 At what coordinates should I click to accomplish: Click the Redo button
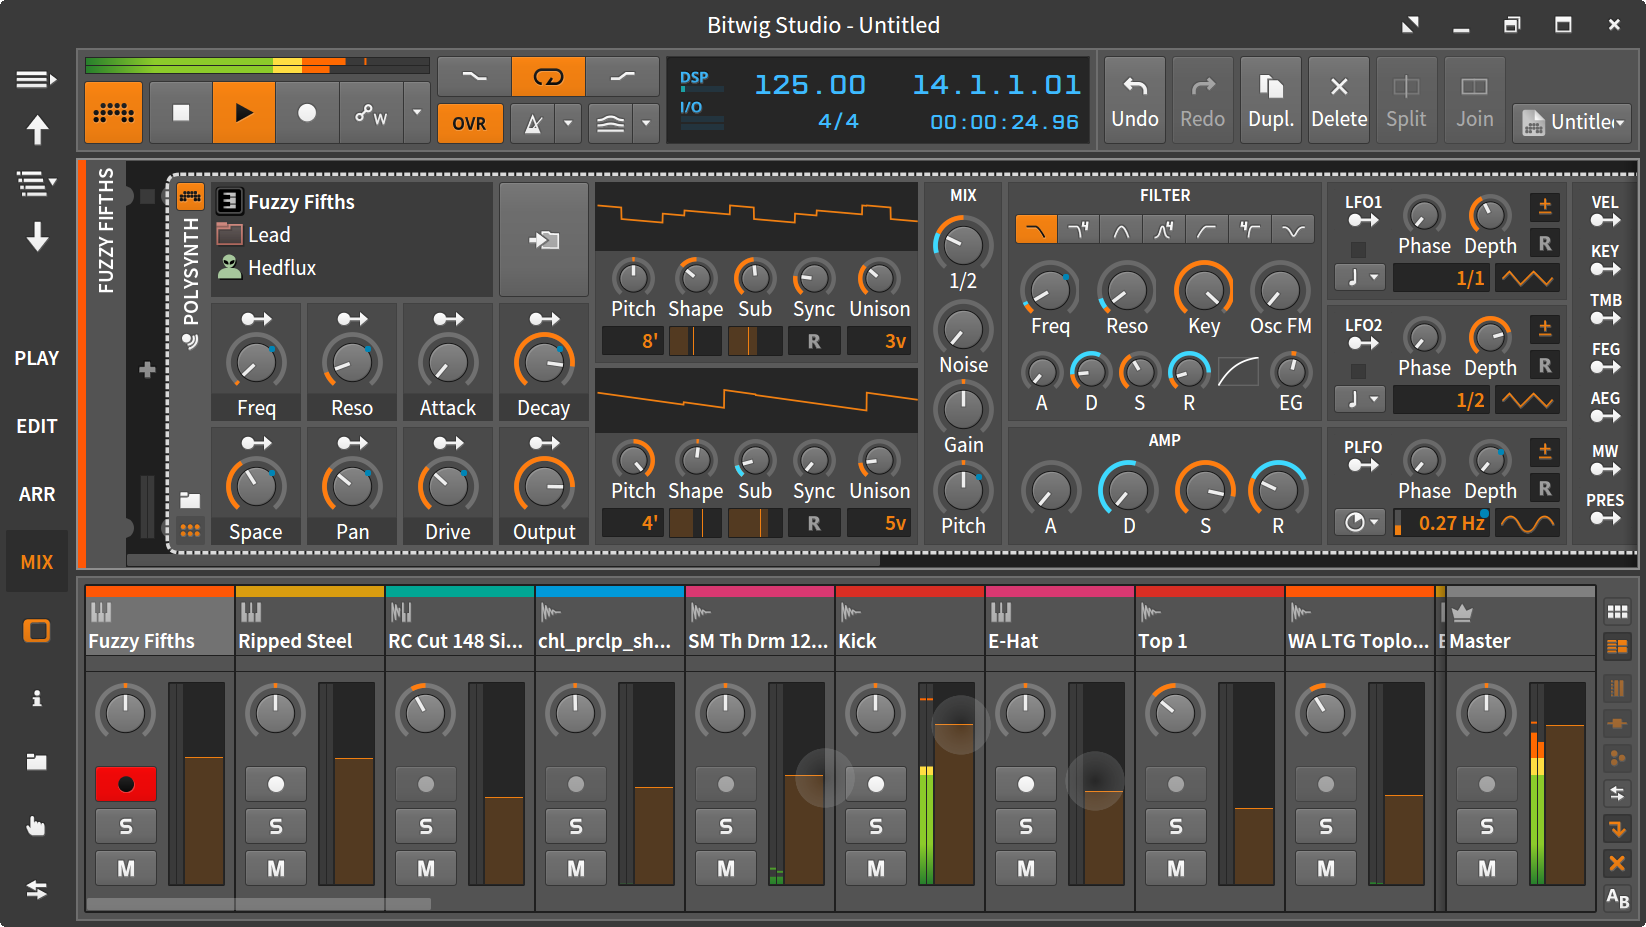click(x=1203, y=100)
